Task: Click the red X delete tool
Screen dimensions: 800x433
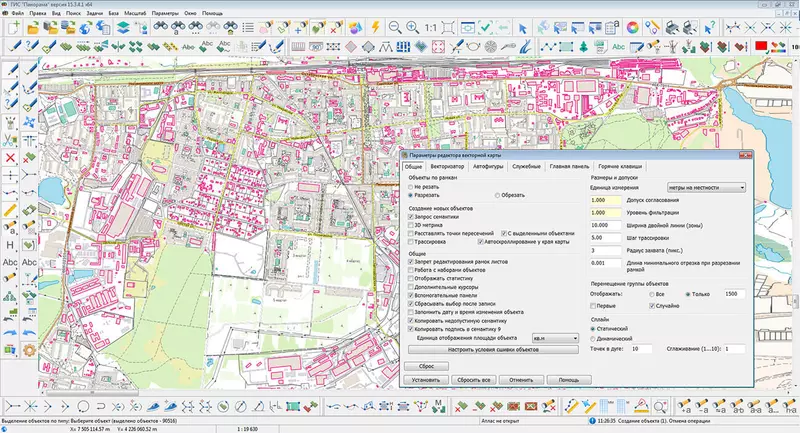Action: pyautogui.click(x=9, y=158)
